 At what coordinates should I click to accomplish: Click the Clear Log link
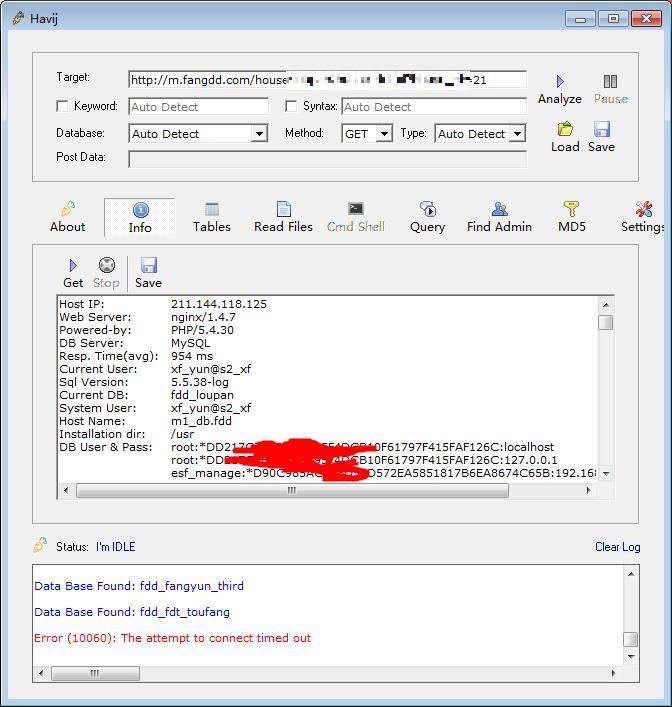coord(617,547)
